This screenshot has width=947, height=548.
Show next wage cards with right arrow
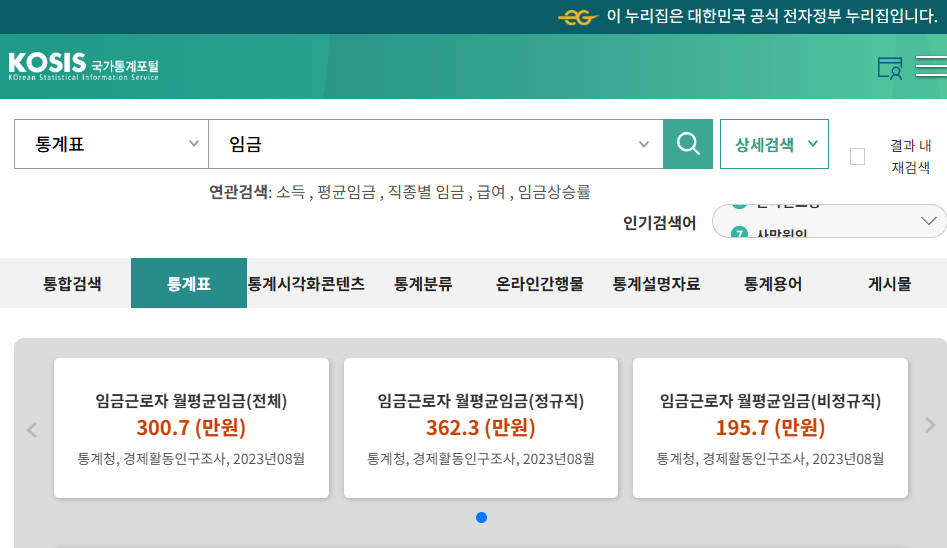(930, 425)
